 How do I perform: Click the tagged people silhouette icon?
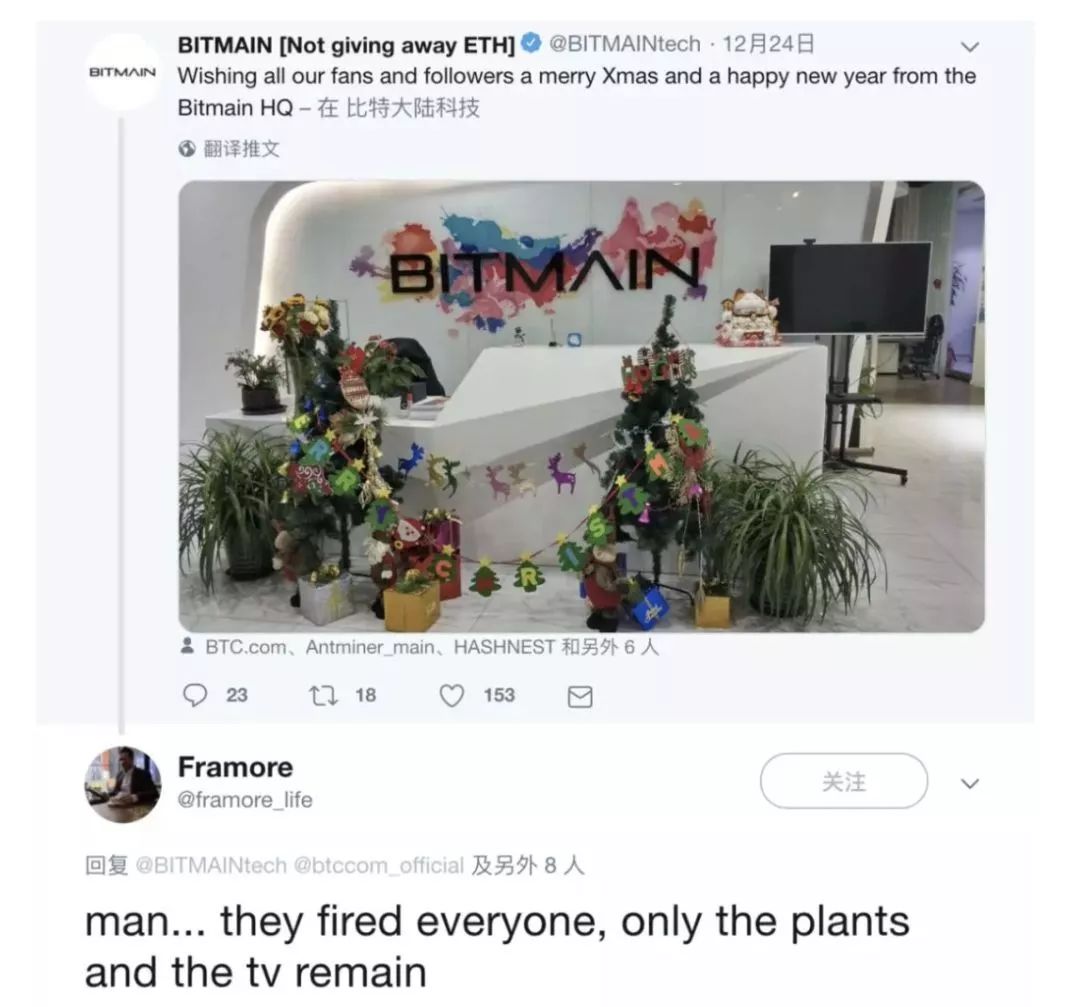(x=187, y=647)
